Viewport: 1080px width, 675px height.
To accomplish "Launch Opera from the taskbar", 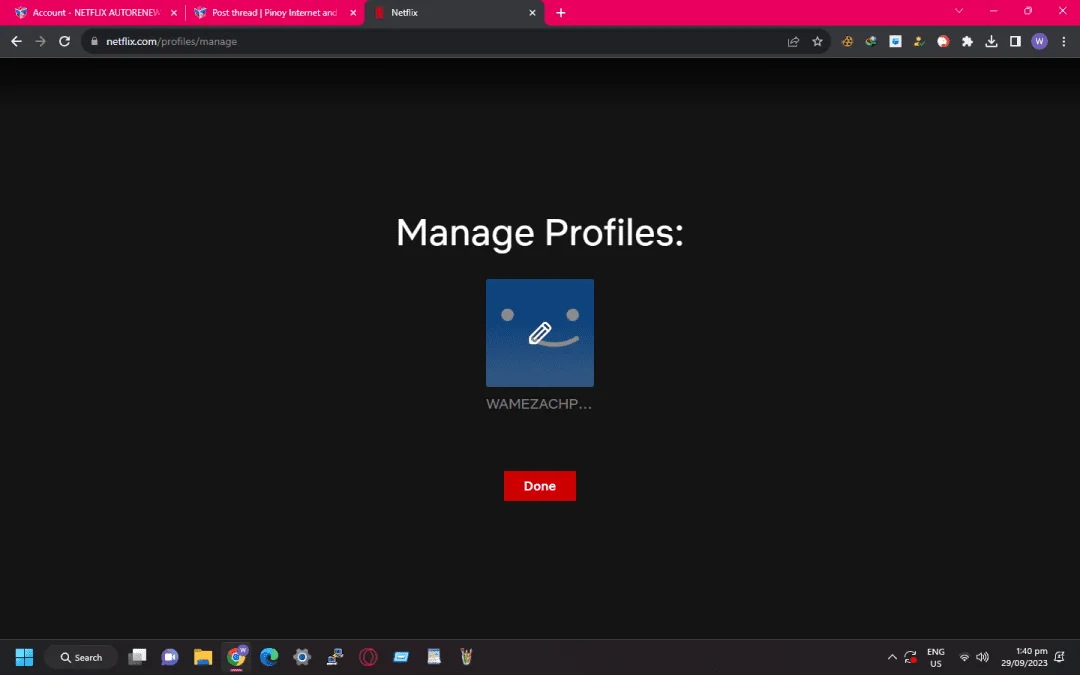I will pyautogui.click(x=368, y=657).
